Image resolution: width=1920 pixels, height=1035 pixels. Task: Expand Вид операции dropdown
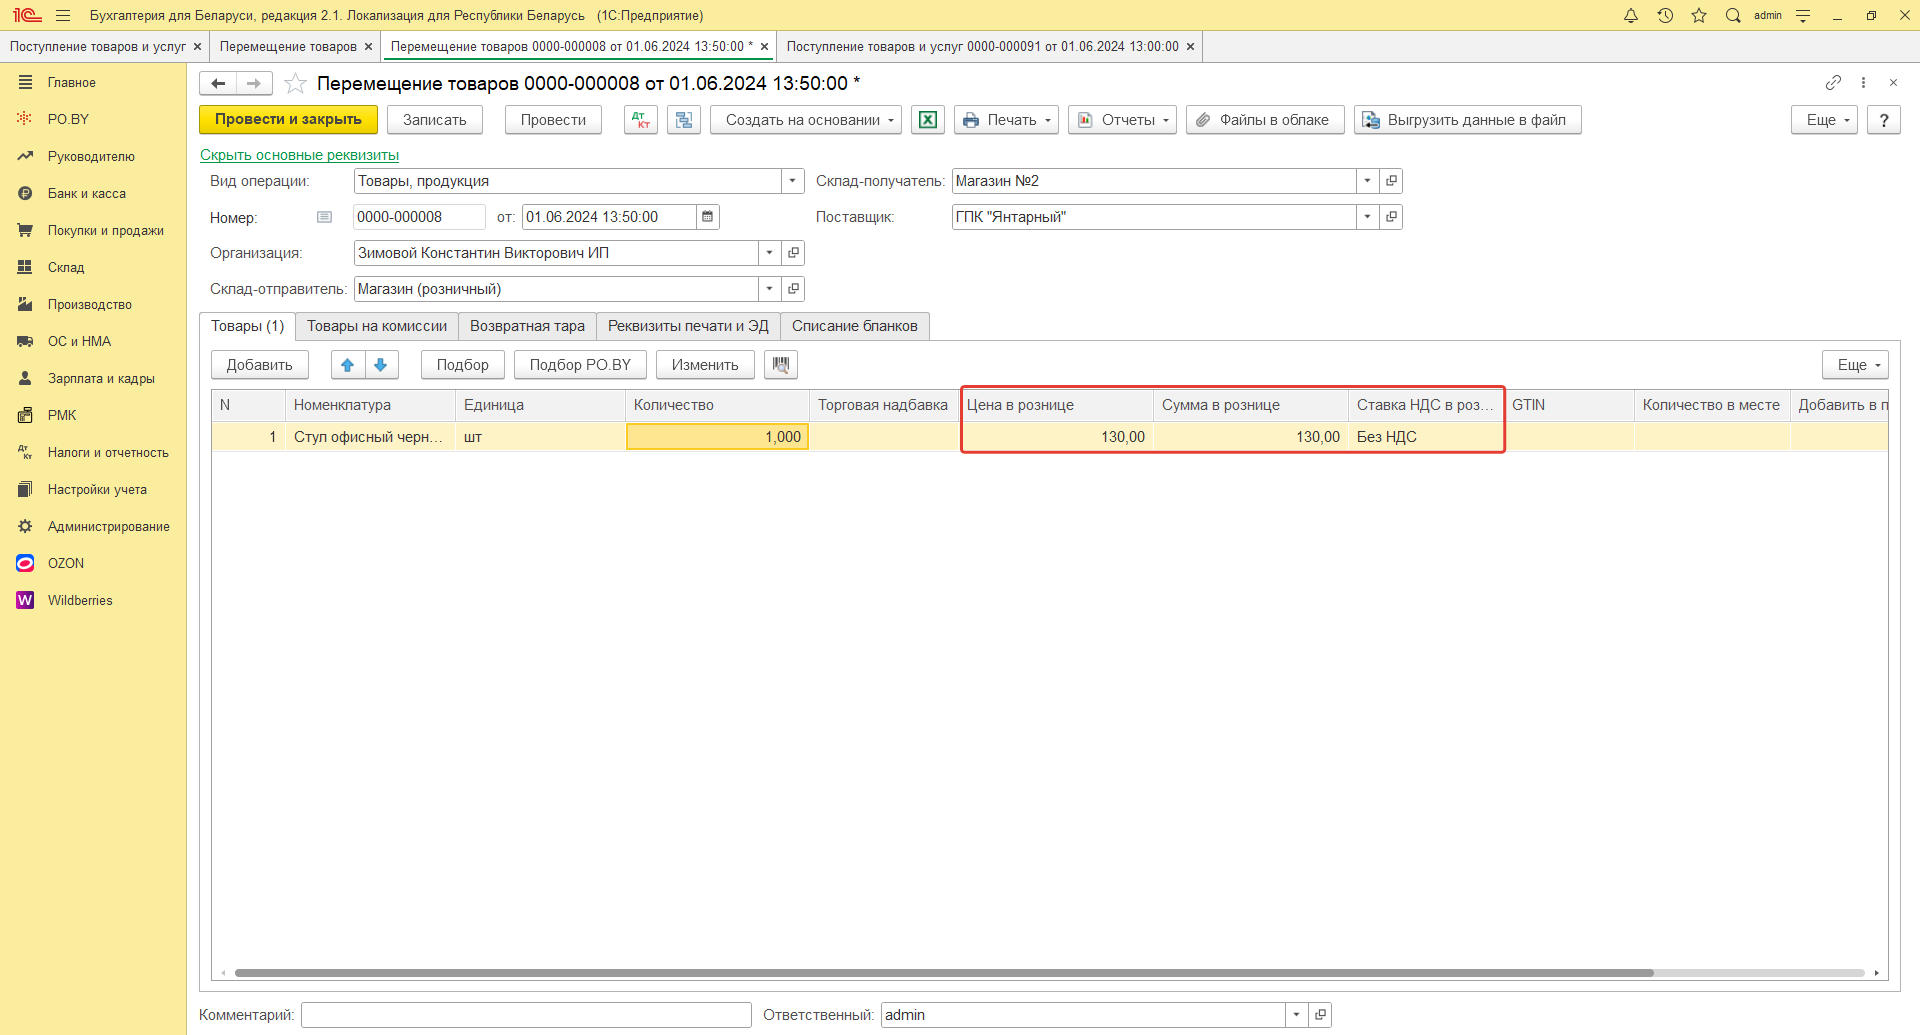[x=792, y=181]
